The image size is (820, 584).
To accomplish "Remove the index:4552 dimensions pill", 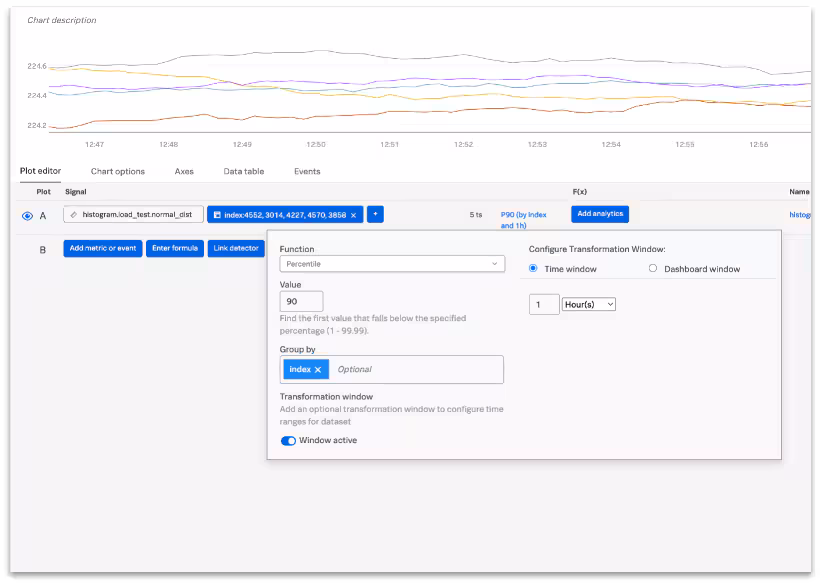I will pyautogui.click(x=355, y=214).
